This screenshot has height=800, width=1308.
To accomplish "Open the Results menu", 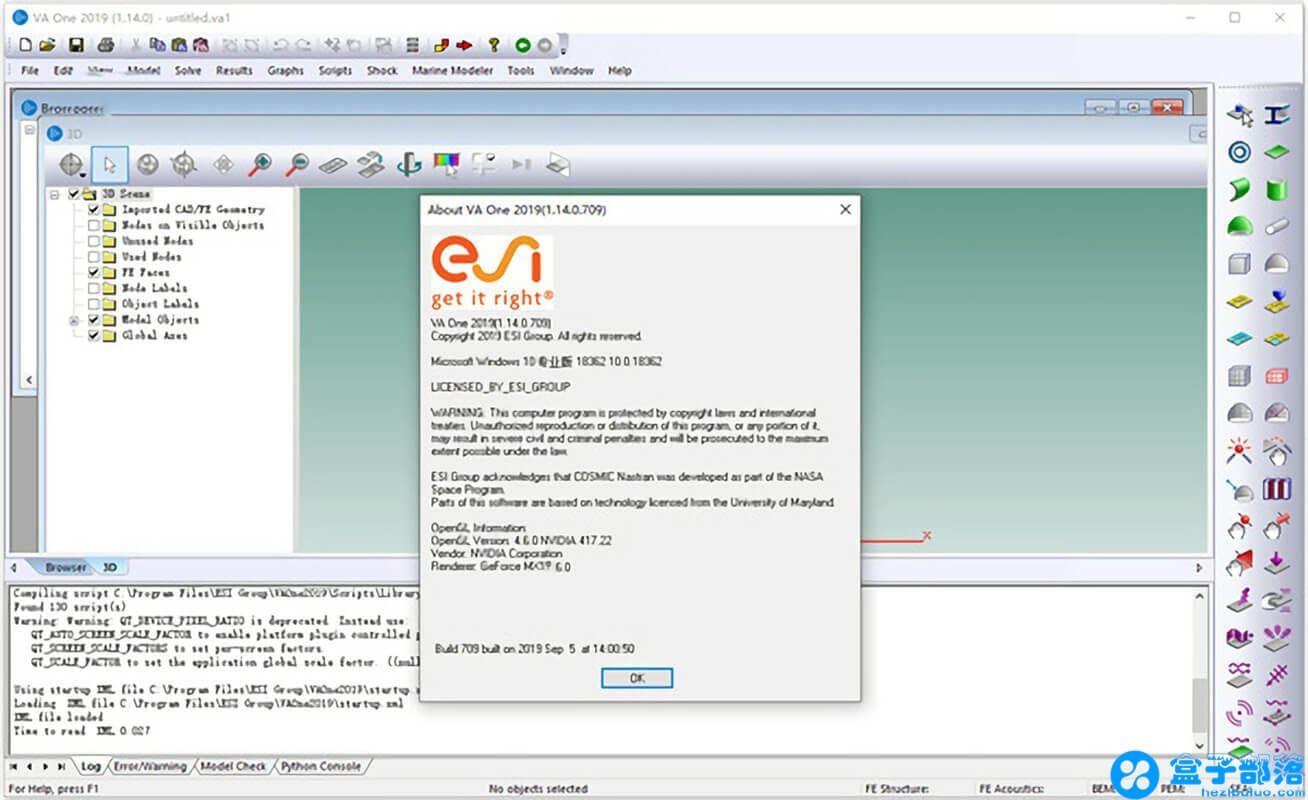I will coord(234,71).
